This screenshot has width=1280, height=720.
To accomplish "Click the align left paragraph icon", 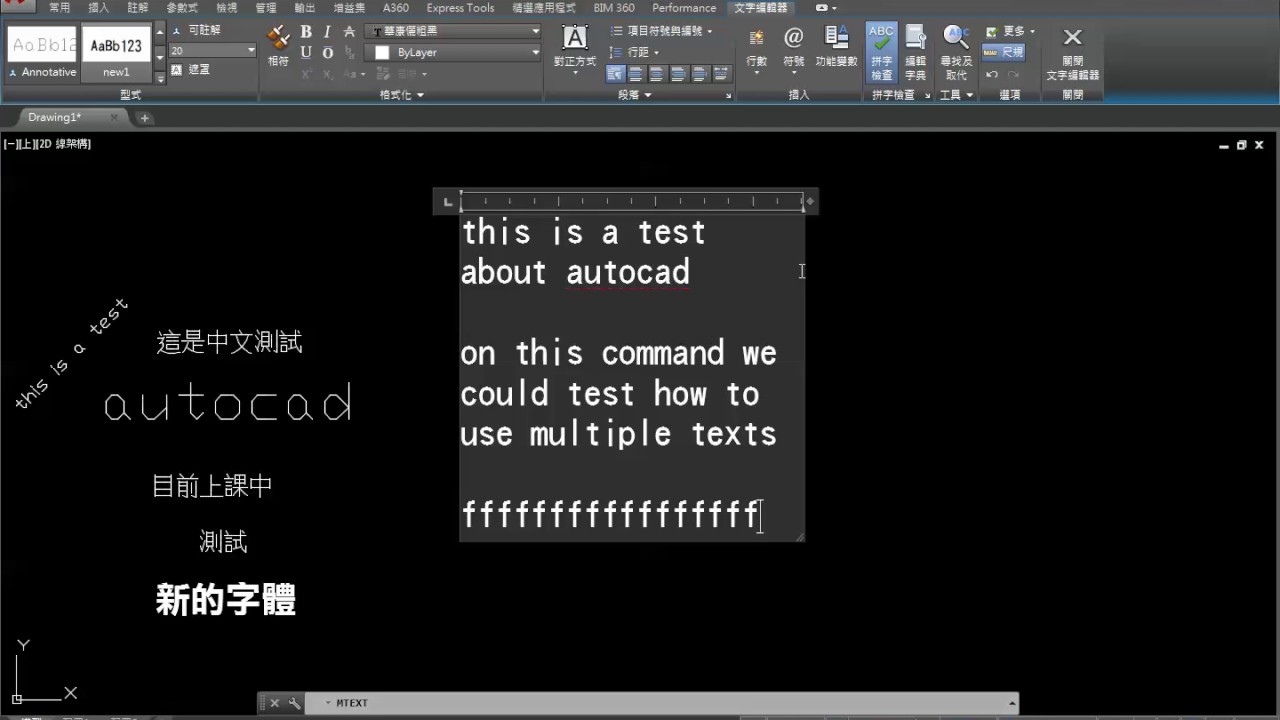I will [635, 74].
